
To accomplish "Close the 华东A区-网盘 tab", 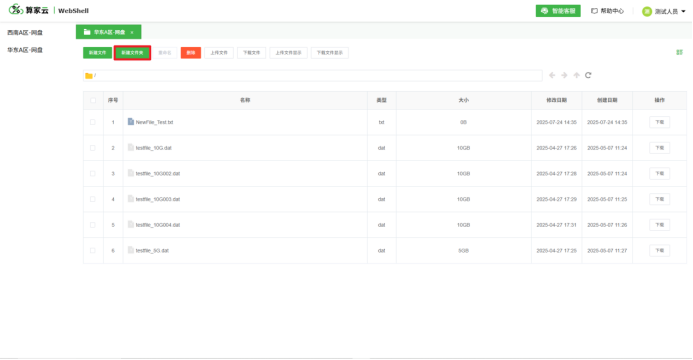I will [132, 32].
